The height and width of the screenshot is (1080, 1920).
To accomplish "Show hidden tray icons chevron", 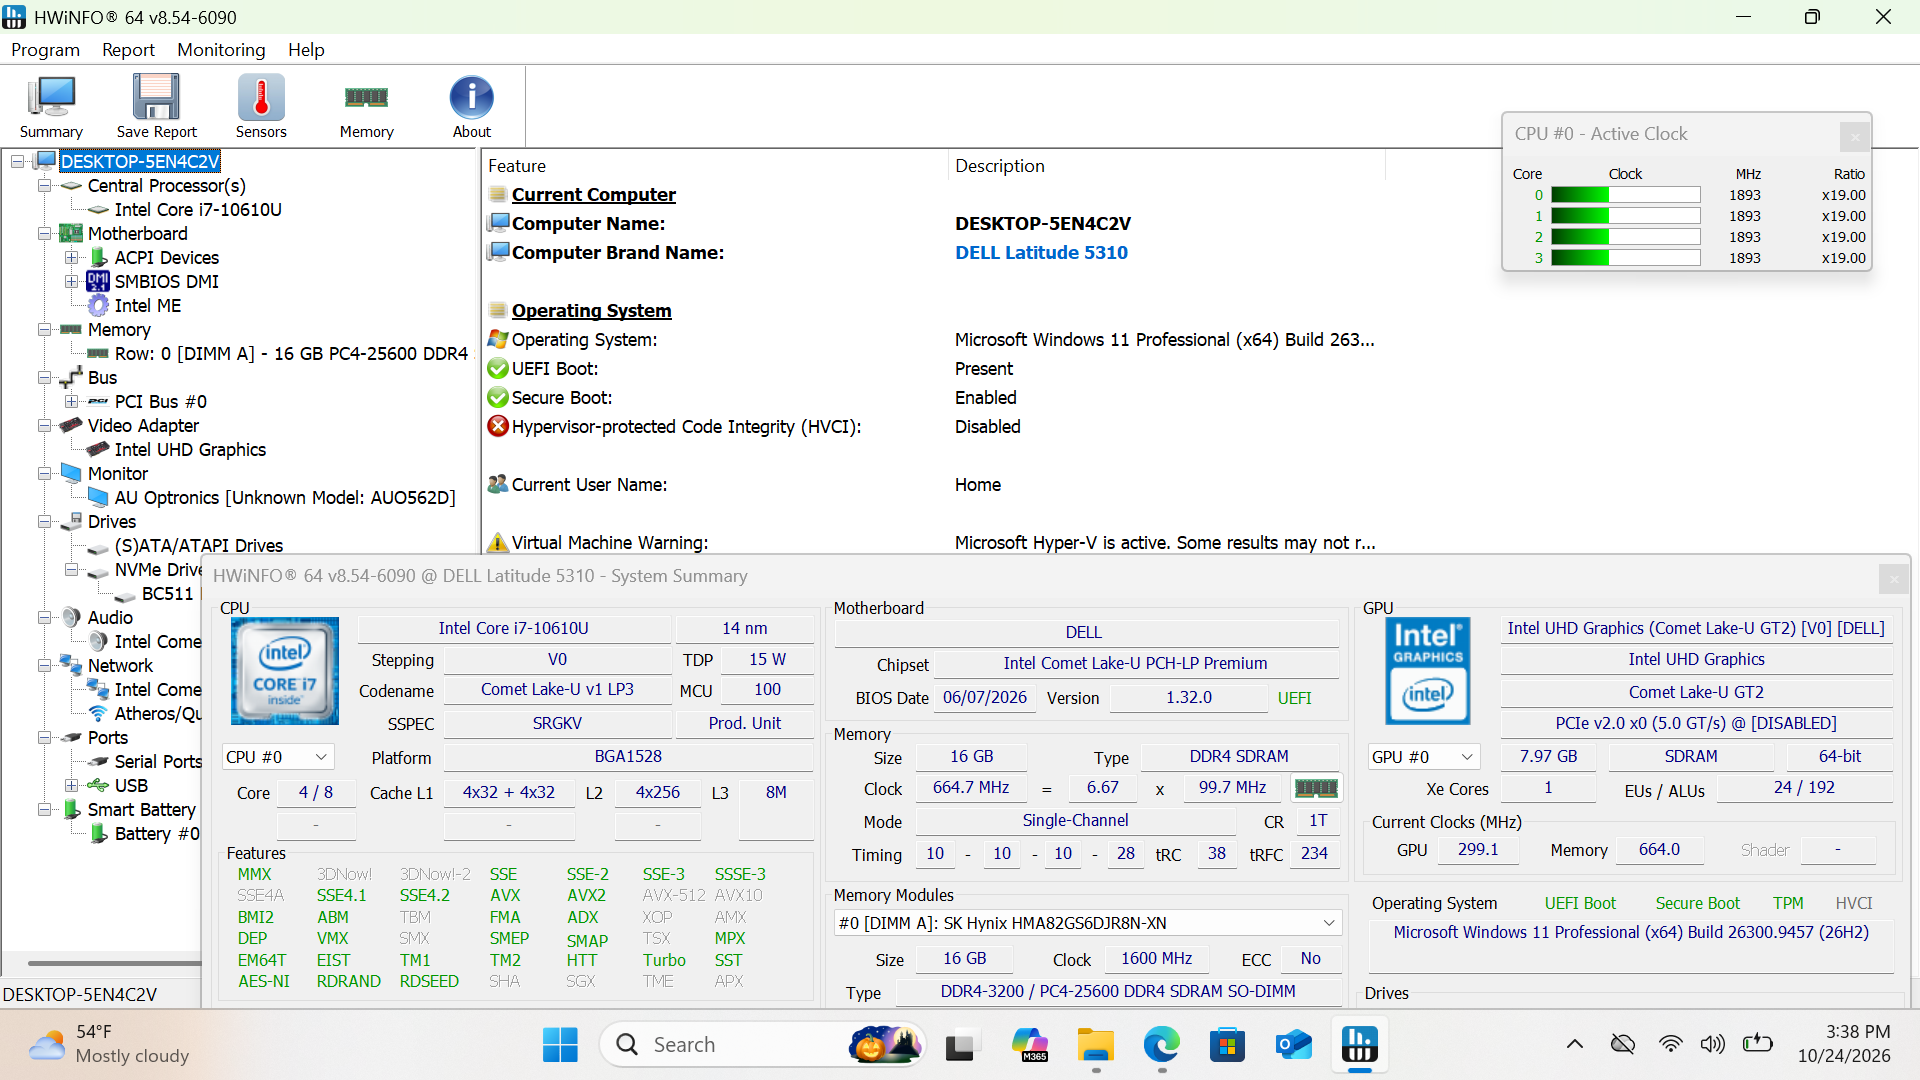I will (x=1575, y=1045).
